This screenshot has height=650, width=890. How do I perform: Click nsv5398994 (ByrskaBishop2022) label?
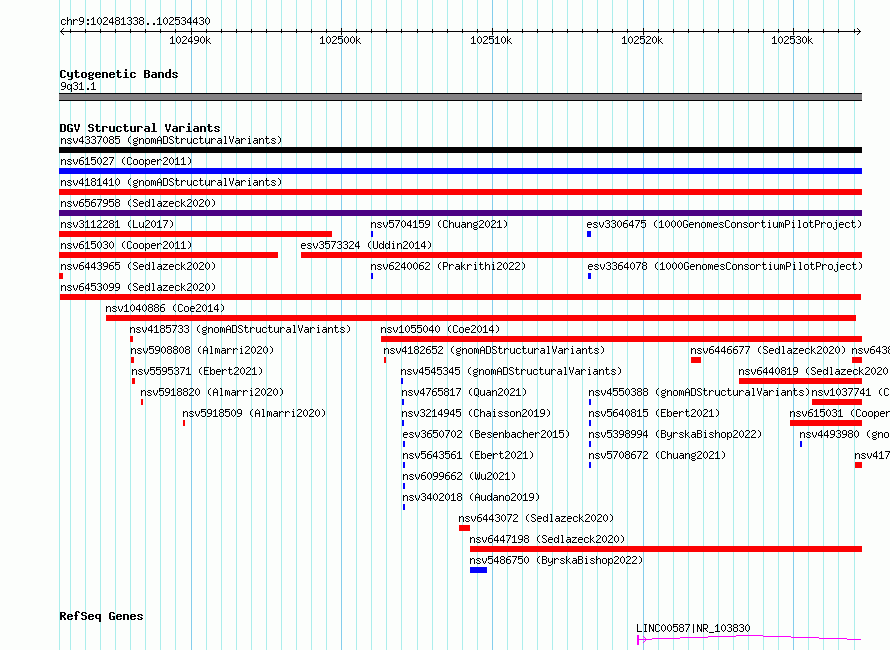point(675,434)
